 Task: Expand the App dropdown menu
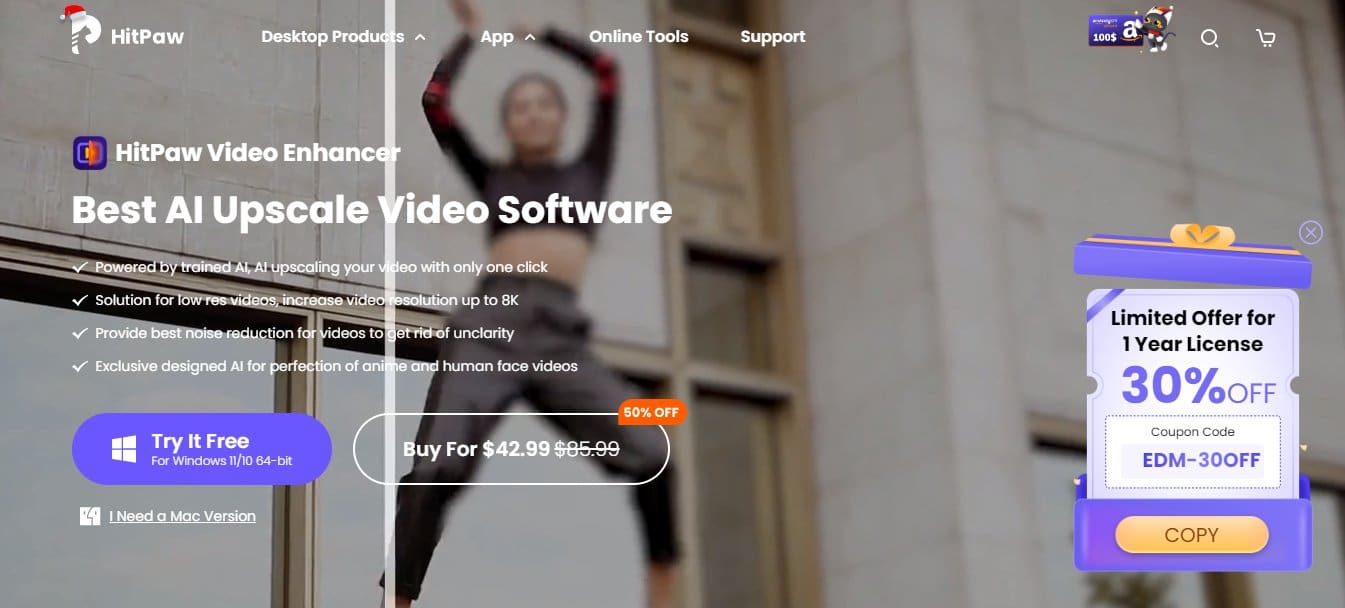point(508,37)
